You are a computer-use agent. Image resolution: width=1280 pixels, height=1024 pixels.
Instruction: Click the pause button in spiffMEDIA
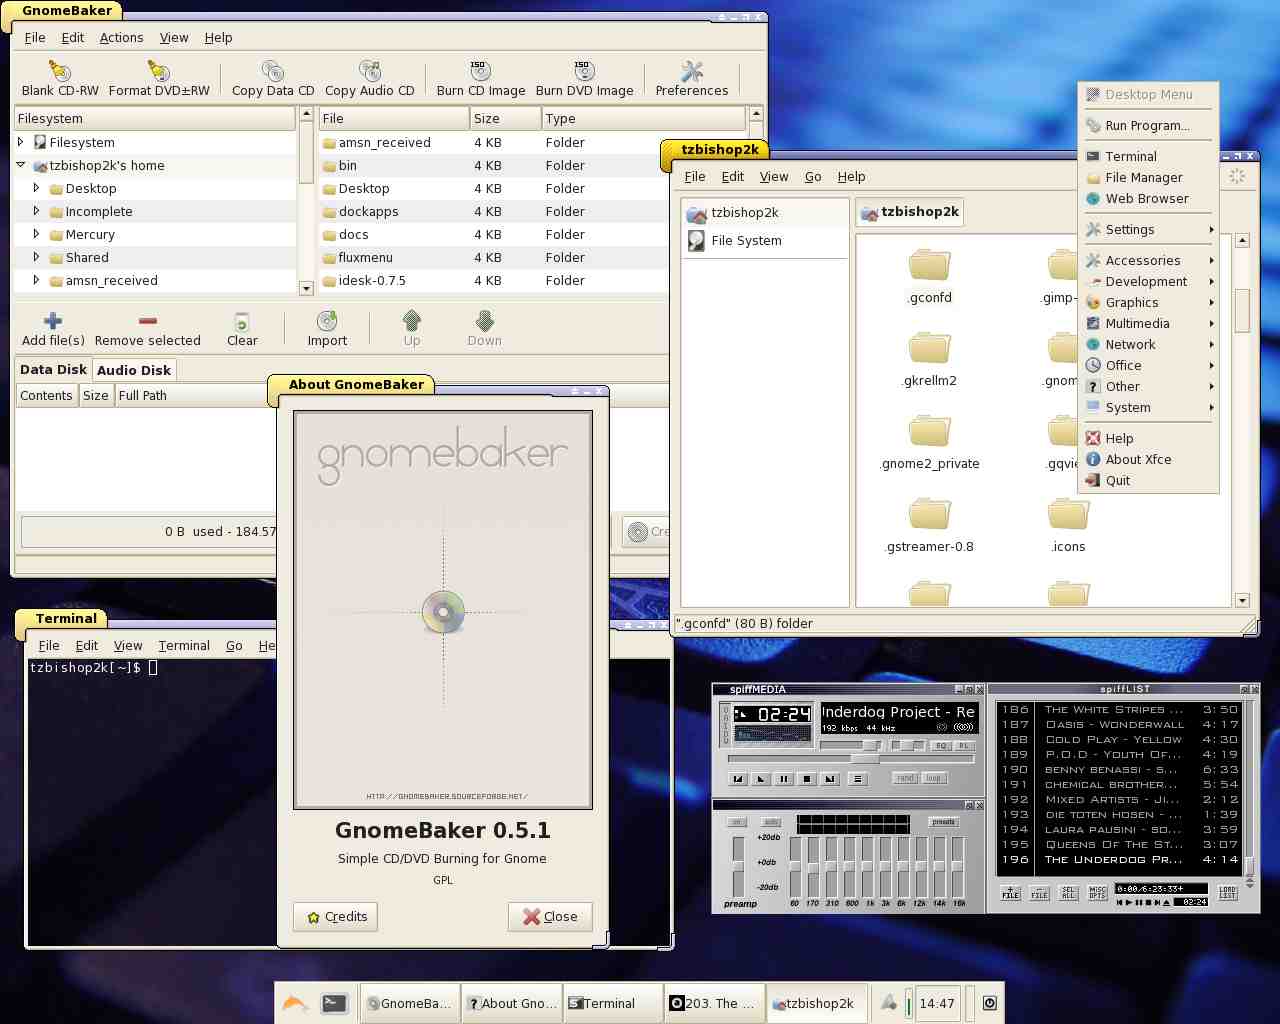(x=784, y=779)
